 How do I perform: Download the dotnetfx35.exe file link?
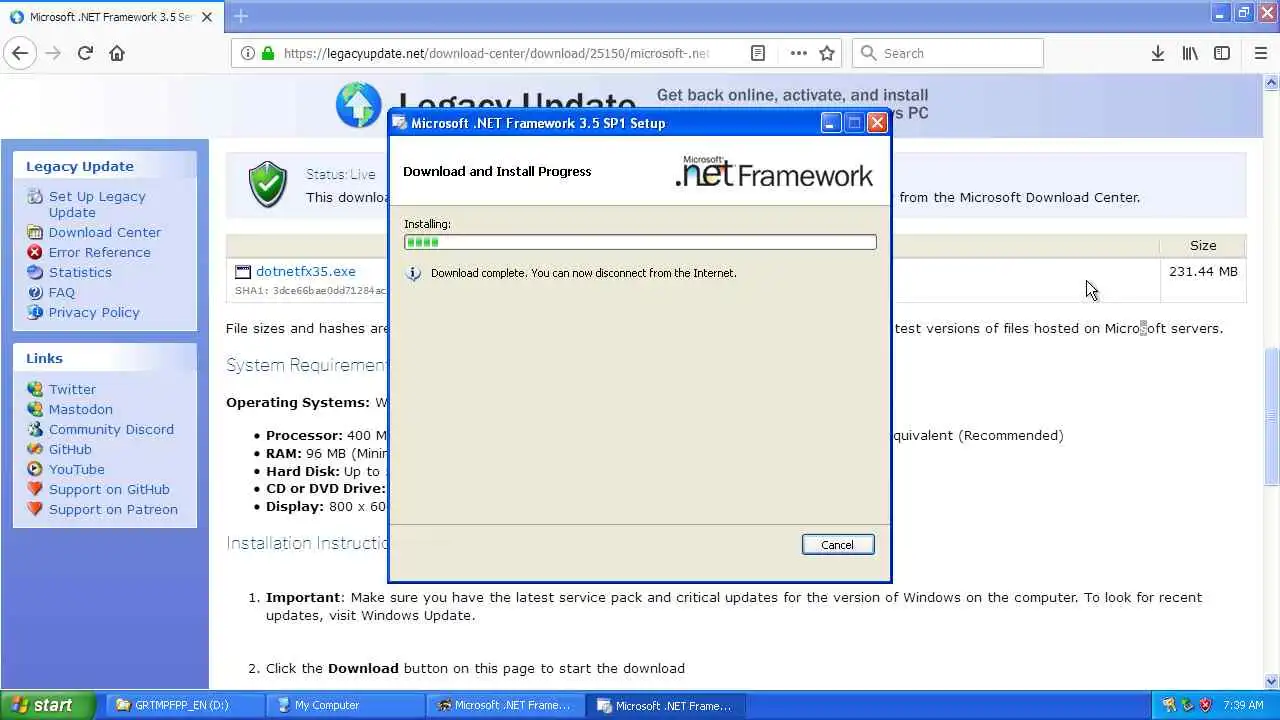point(306,271)
